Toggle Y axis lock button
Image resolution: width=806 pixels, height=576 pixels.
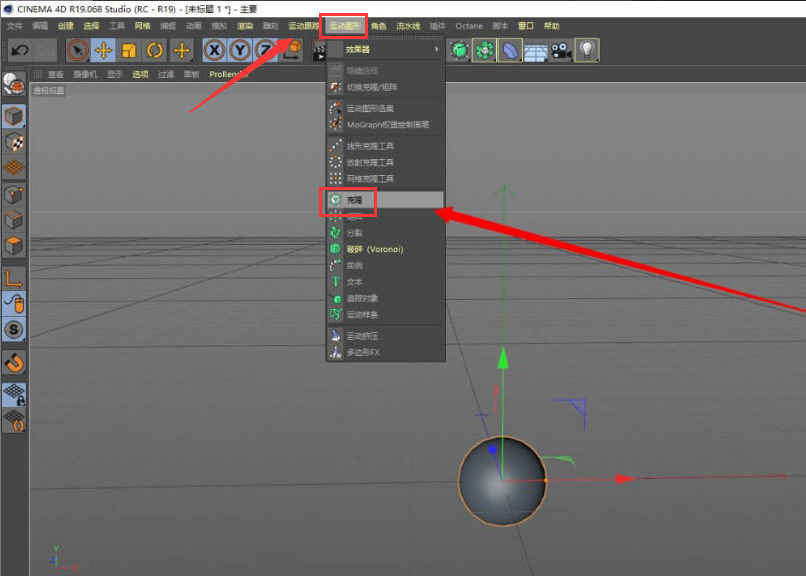(x=239, y=50)
